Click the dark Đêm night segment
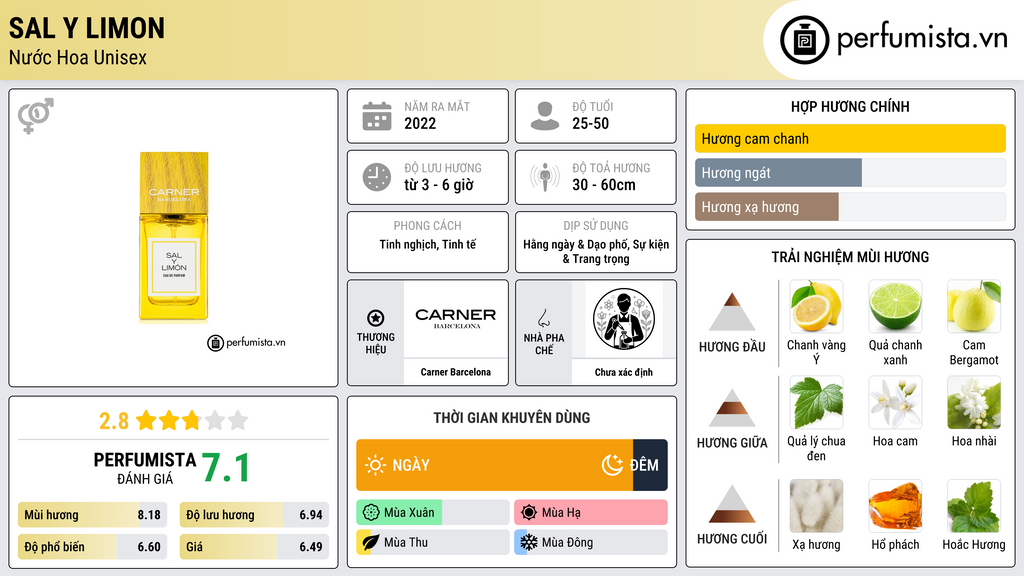Image resolution: width=1024 pixels, height=576 pixels. coord(650,465)
